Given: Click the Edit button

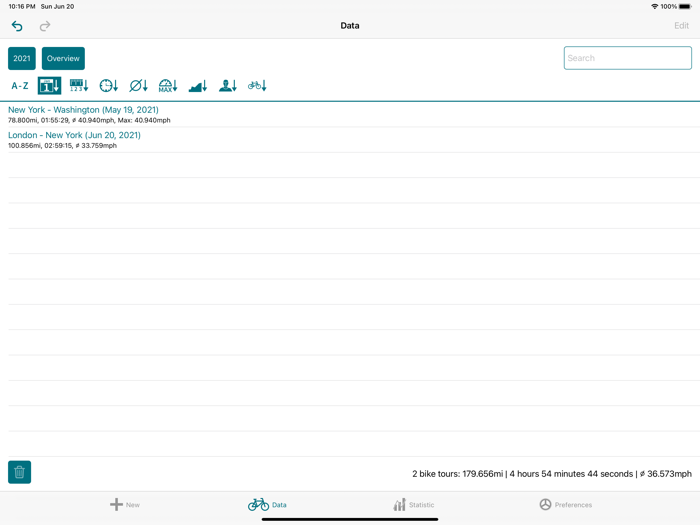Looking at the screenshot, I should point(681,26).
